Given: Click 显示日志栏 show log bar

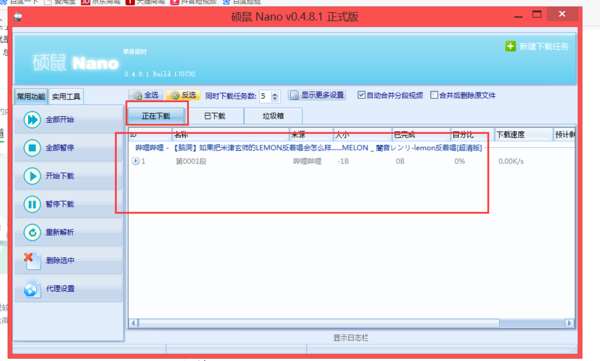Looking at the screenshot, I should click(351, 338).
